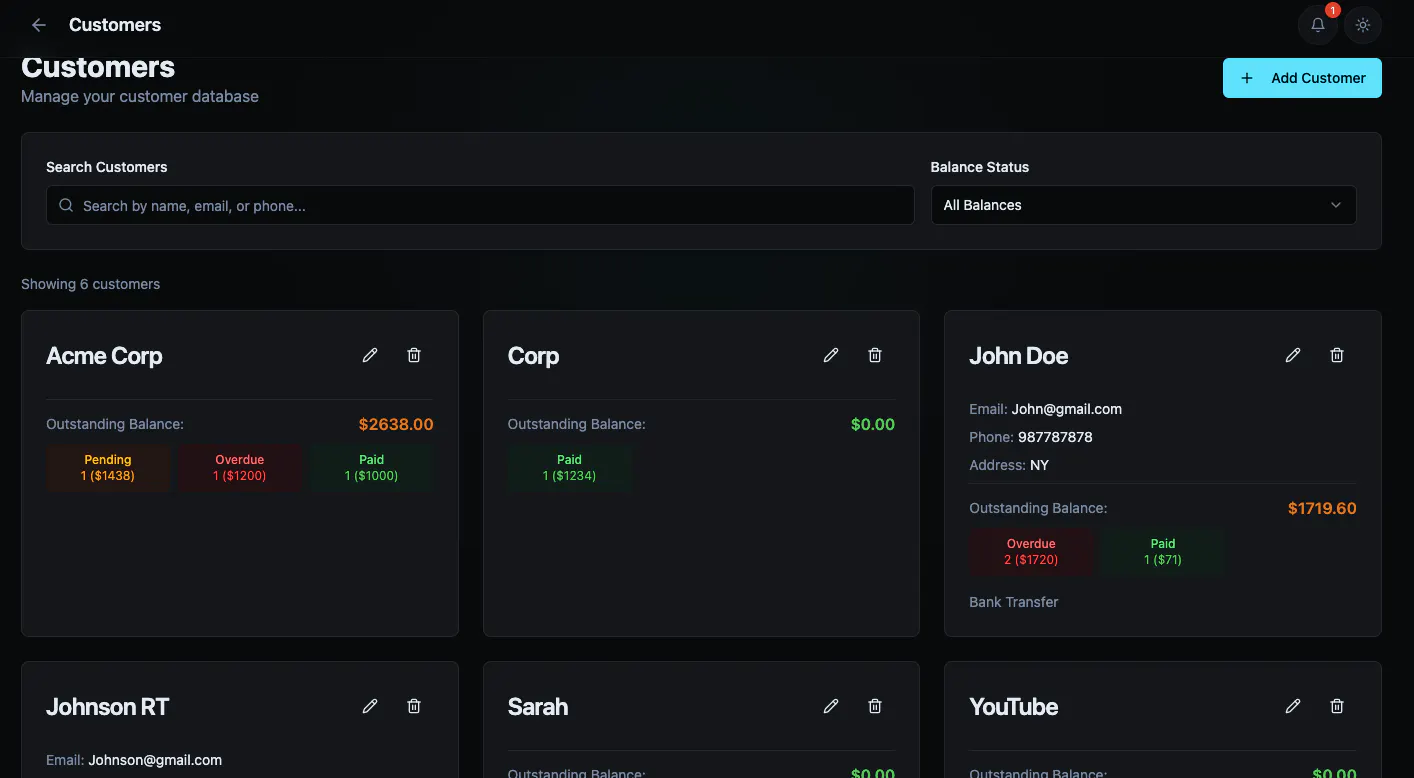This screenshot has width=1414, height=778.
Task: Click the Customers title in top bar
Action: 115,25
